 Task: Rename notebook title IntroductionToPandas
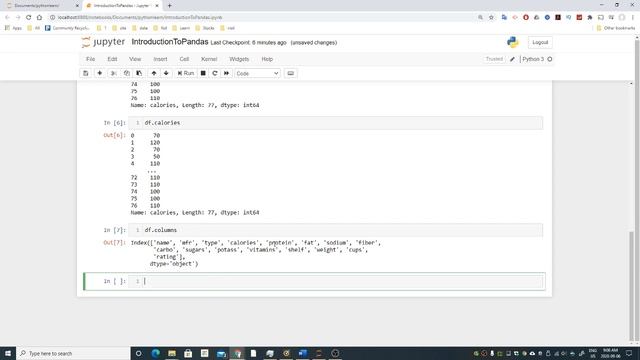click(x=170, y=42)
